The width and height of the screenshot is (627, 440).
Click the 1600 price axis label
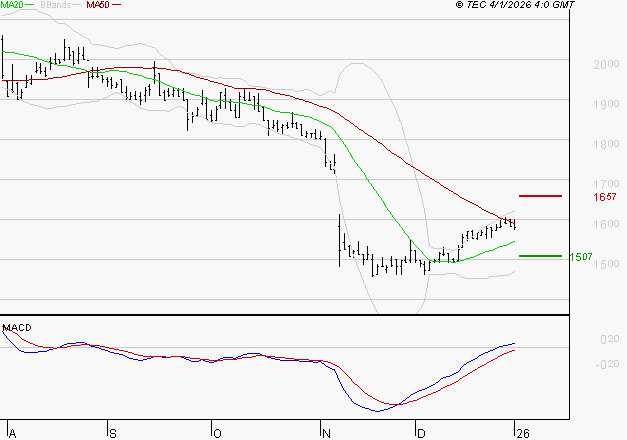[606, 224]
